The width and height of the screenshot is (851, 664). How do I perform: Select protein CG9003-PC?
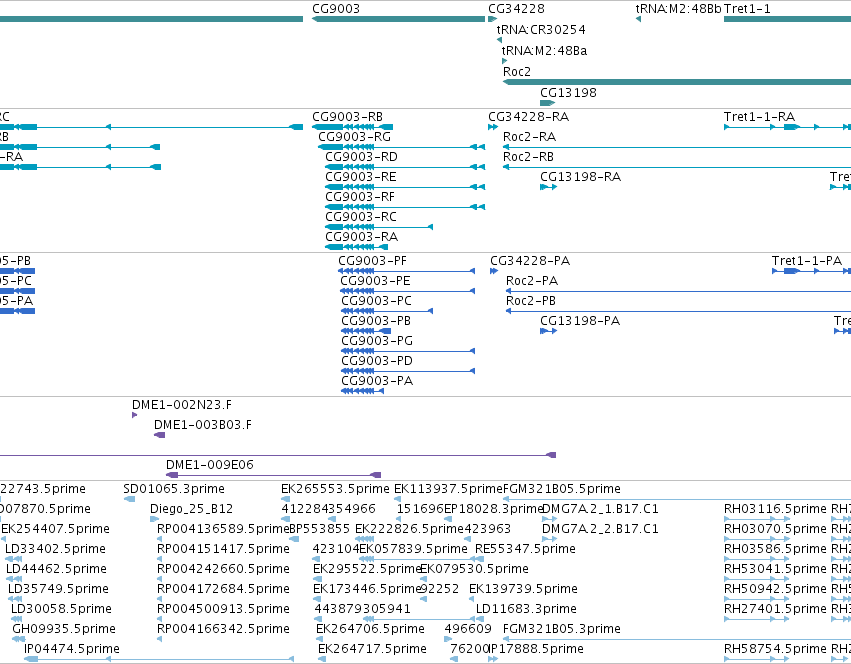pos(376,301)
